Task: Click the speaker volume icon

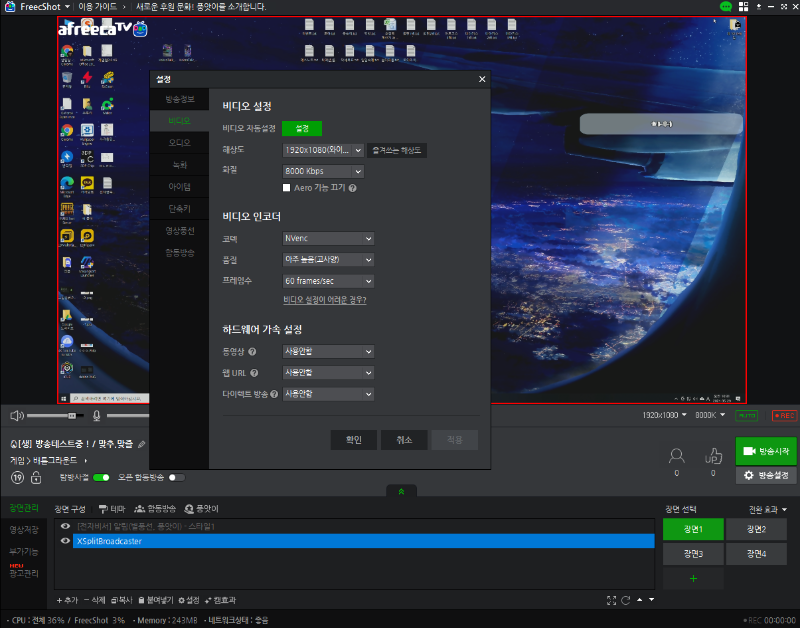Action: pyautogui.click(x=16, y=416)
